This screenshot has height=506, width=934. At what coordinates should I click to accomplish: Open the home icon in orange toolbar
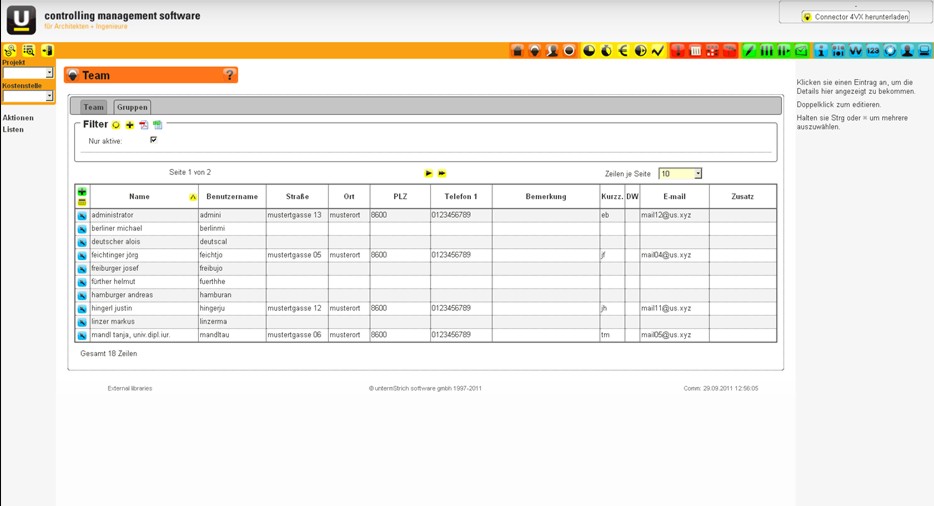click(x=517, y=51)
